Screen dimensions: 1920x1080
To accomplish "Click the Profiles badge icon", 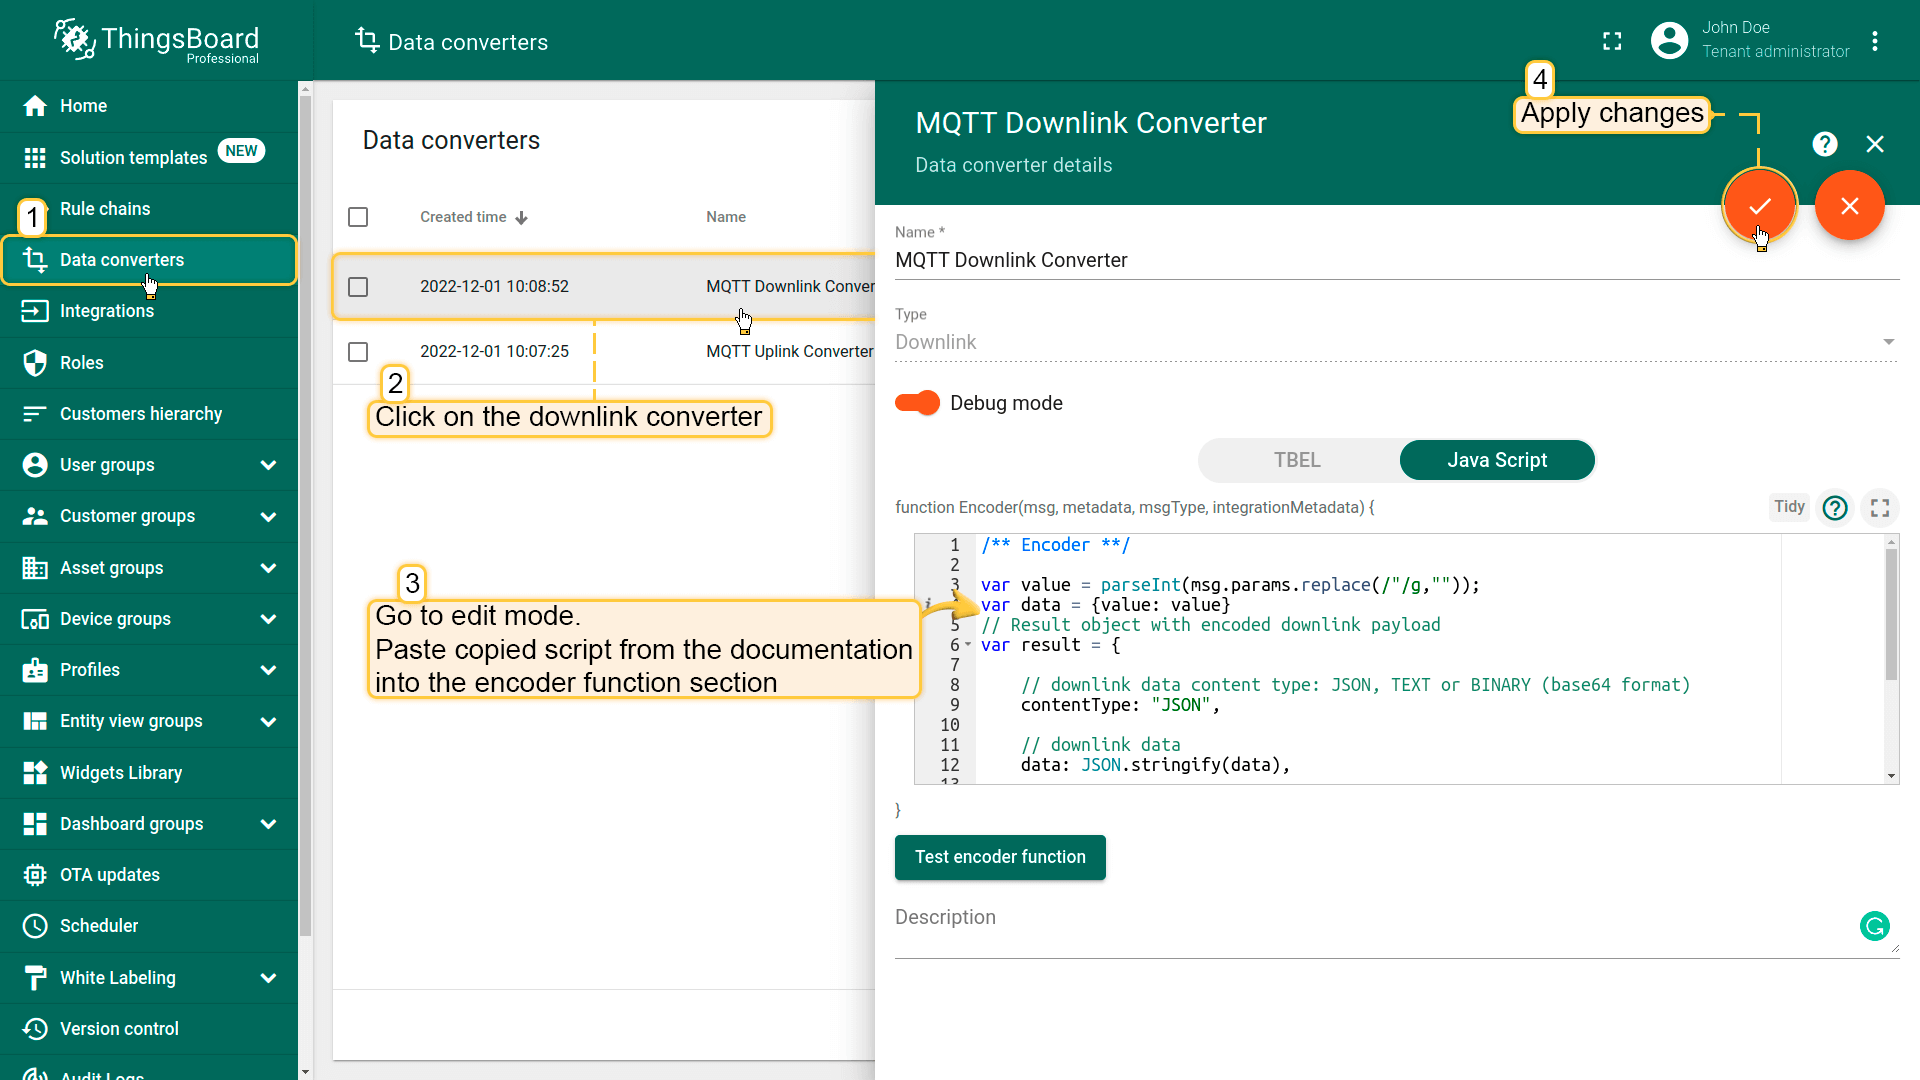I will coord(35,670).
